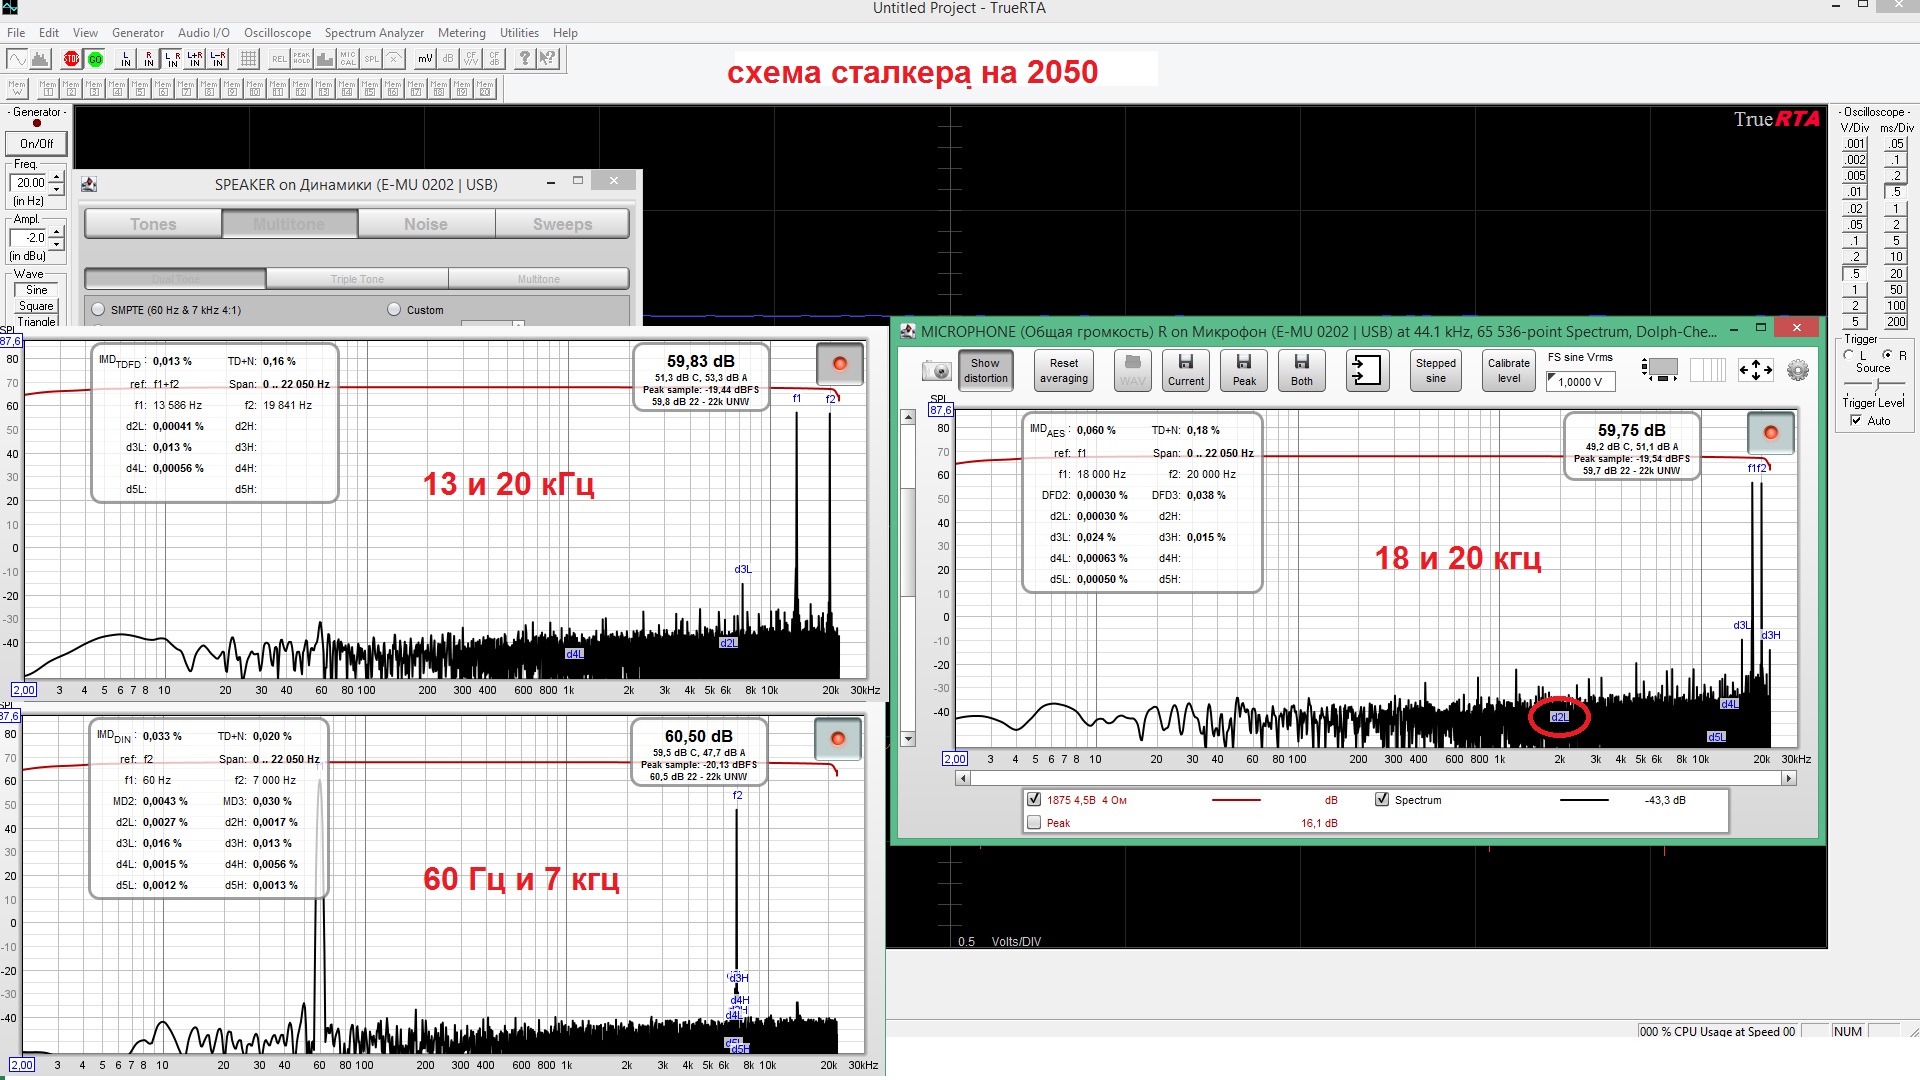This screenshot has height=1080, width=1930.
Task: Click the camera screenshot icon in analyzer window
Action: 936,371
